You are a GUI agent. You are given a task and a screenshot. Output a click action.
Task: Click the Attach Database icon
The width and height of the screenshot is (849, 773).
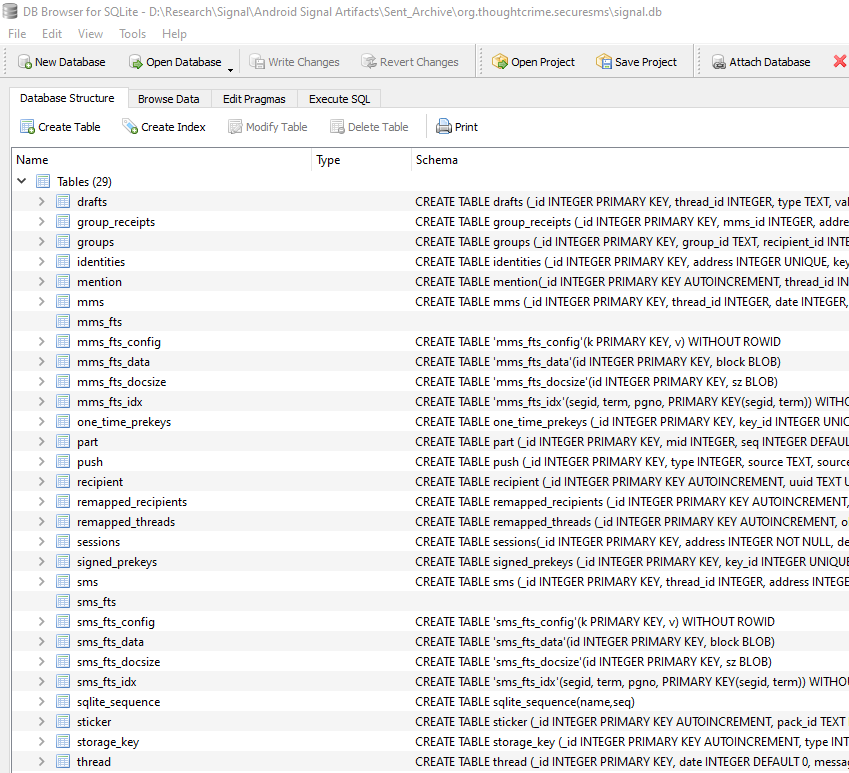coord(719,62)
